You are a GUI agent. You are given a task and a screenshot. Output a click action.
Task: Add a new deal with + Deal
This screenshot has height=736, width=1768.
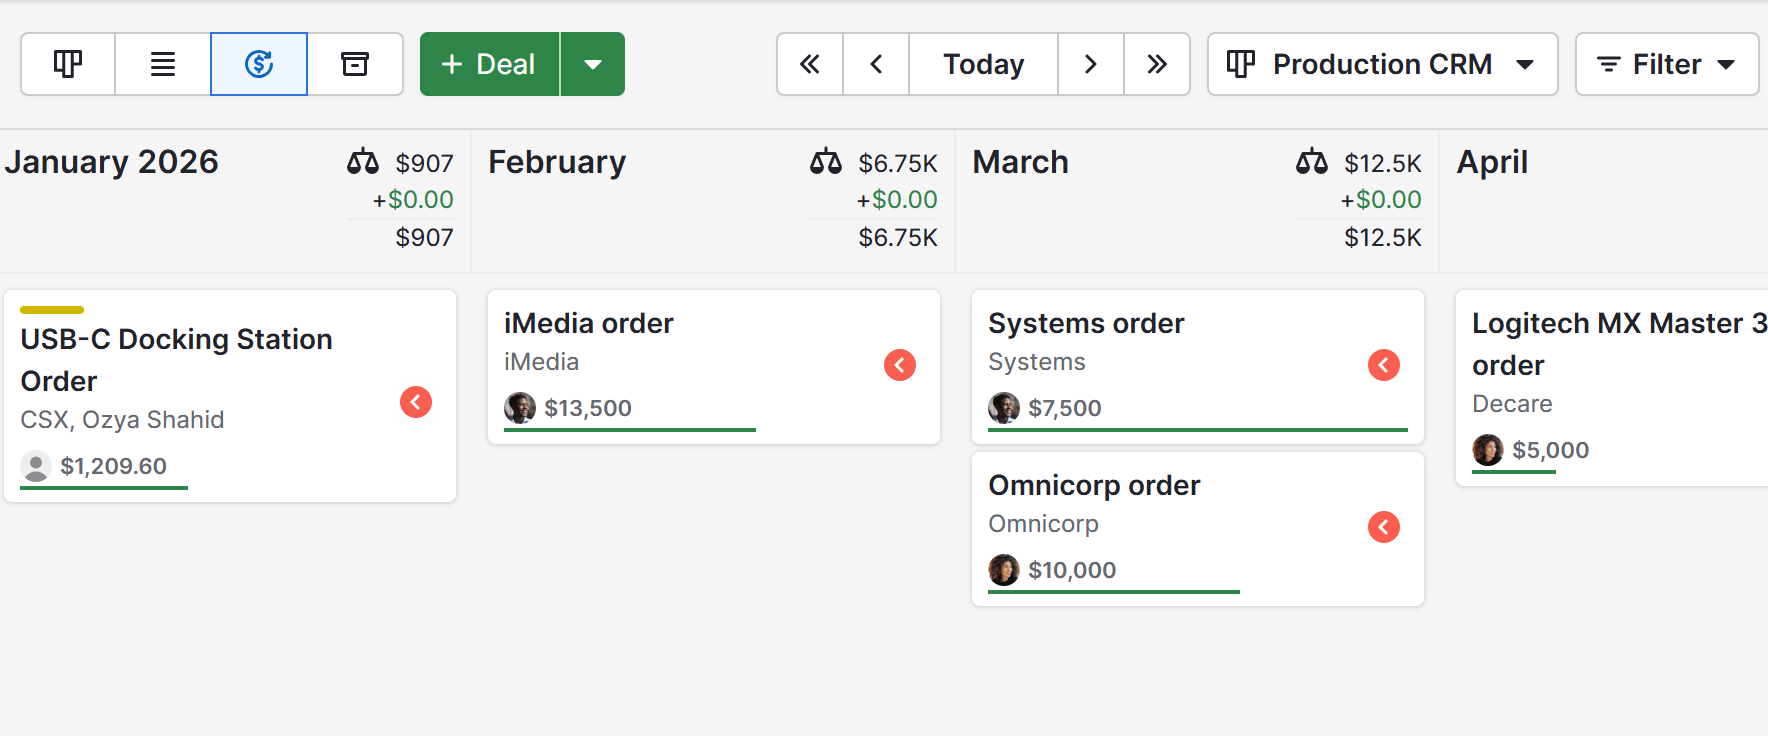pos(489,64)
